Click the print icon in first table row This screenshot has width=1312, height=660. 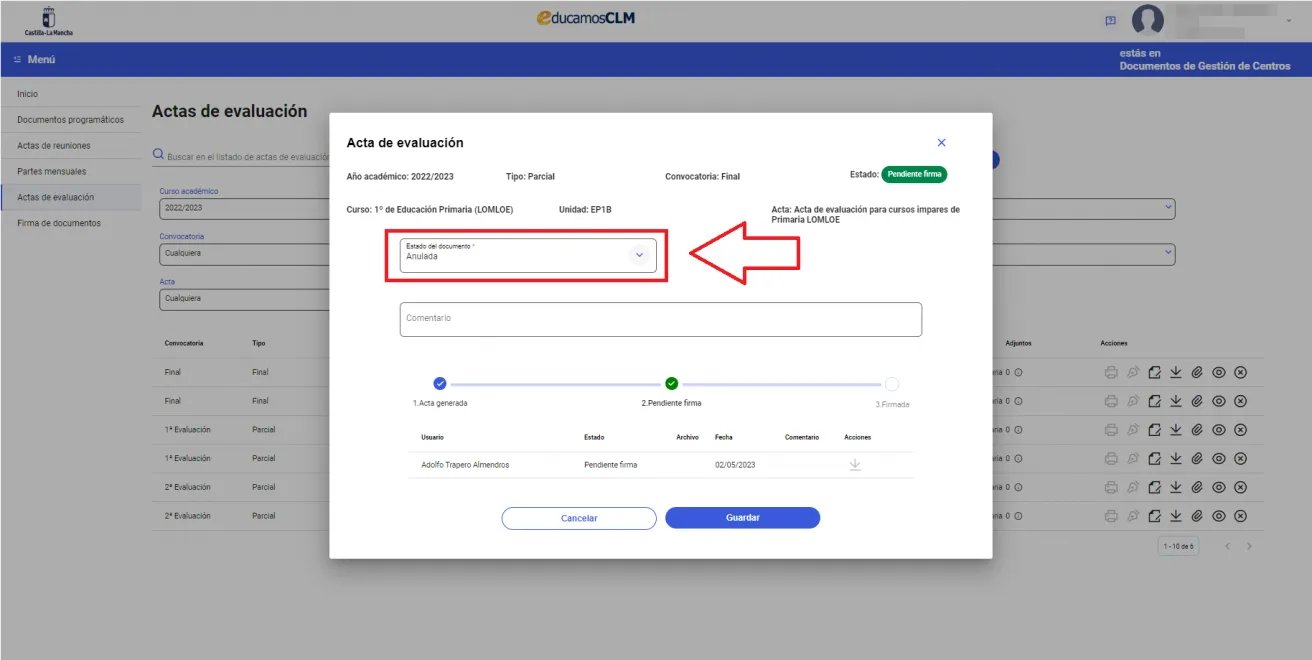point(1111,372)
